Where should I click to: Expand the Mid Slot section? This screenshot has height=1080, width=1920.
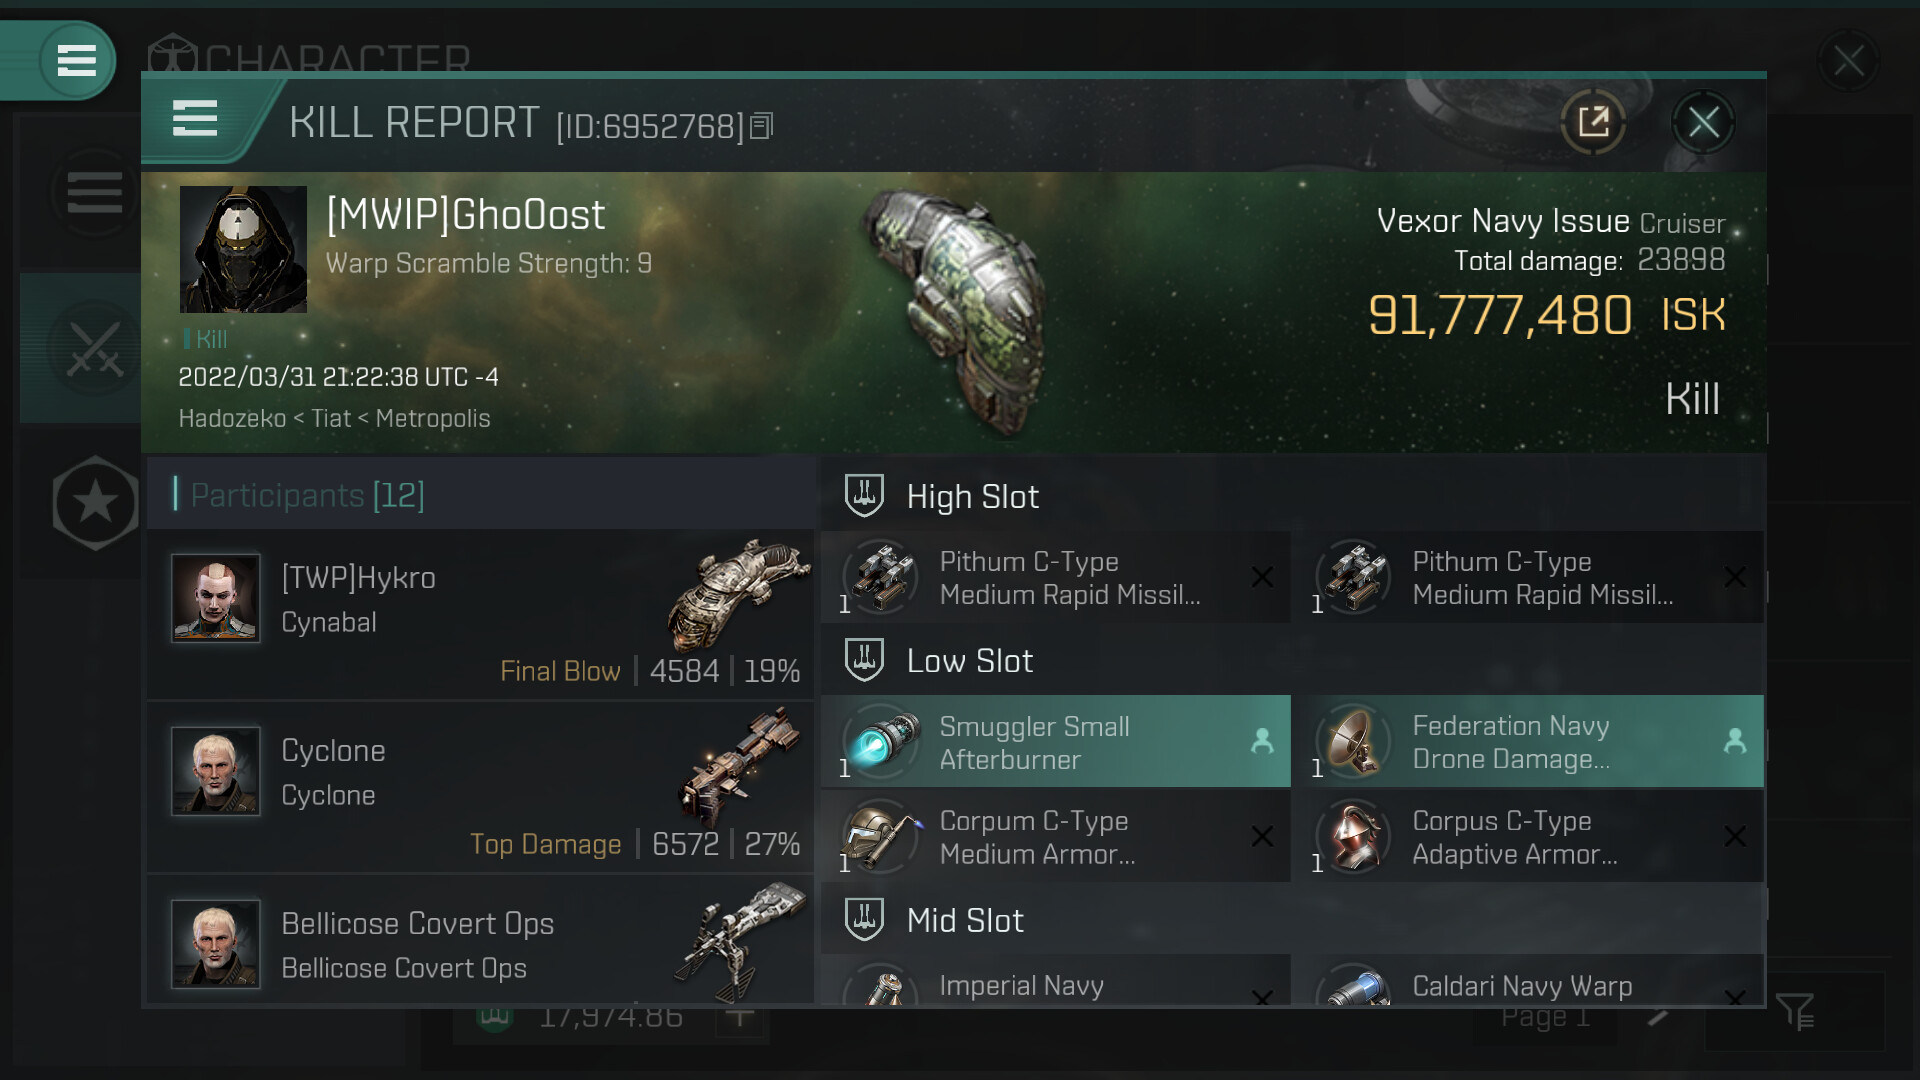coord(964,921)
